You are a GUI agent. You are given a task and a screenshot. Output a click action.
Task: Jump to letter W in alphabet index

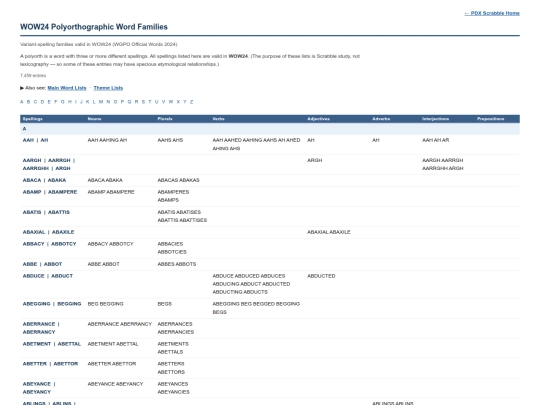pos(171,102)
